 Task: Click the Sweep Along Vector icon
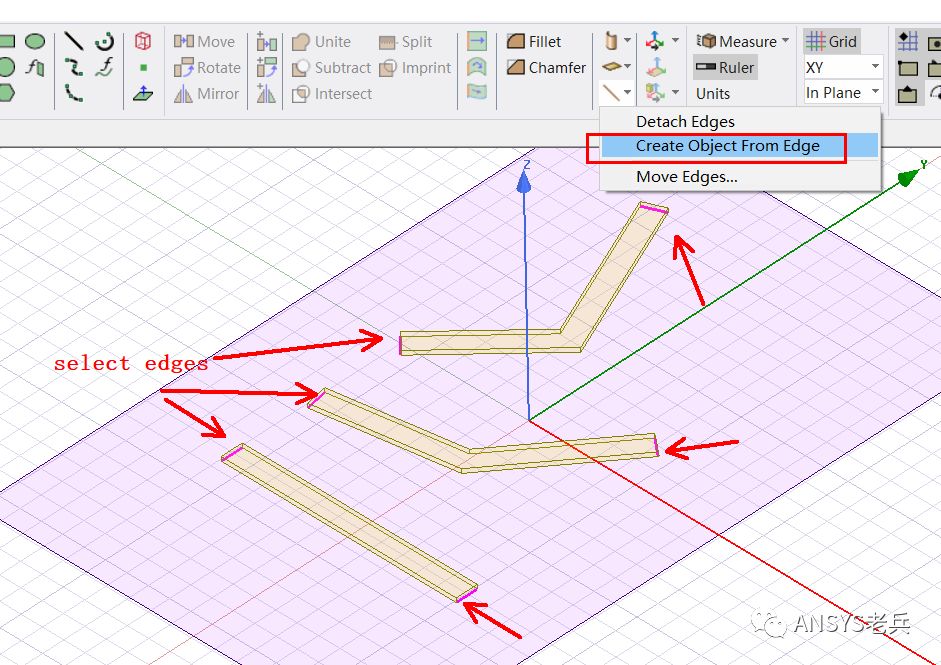477,41
